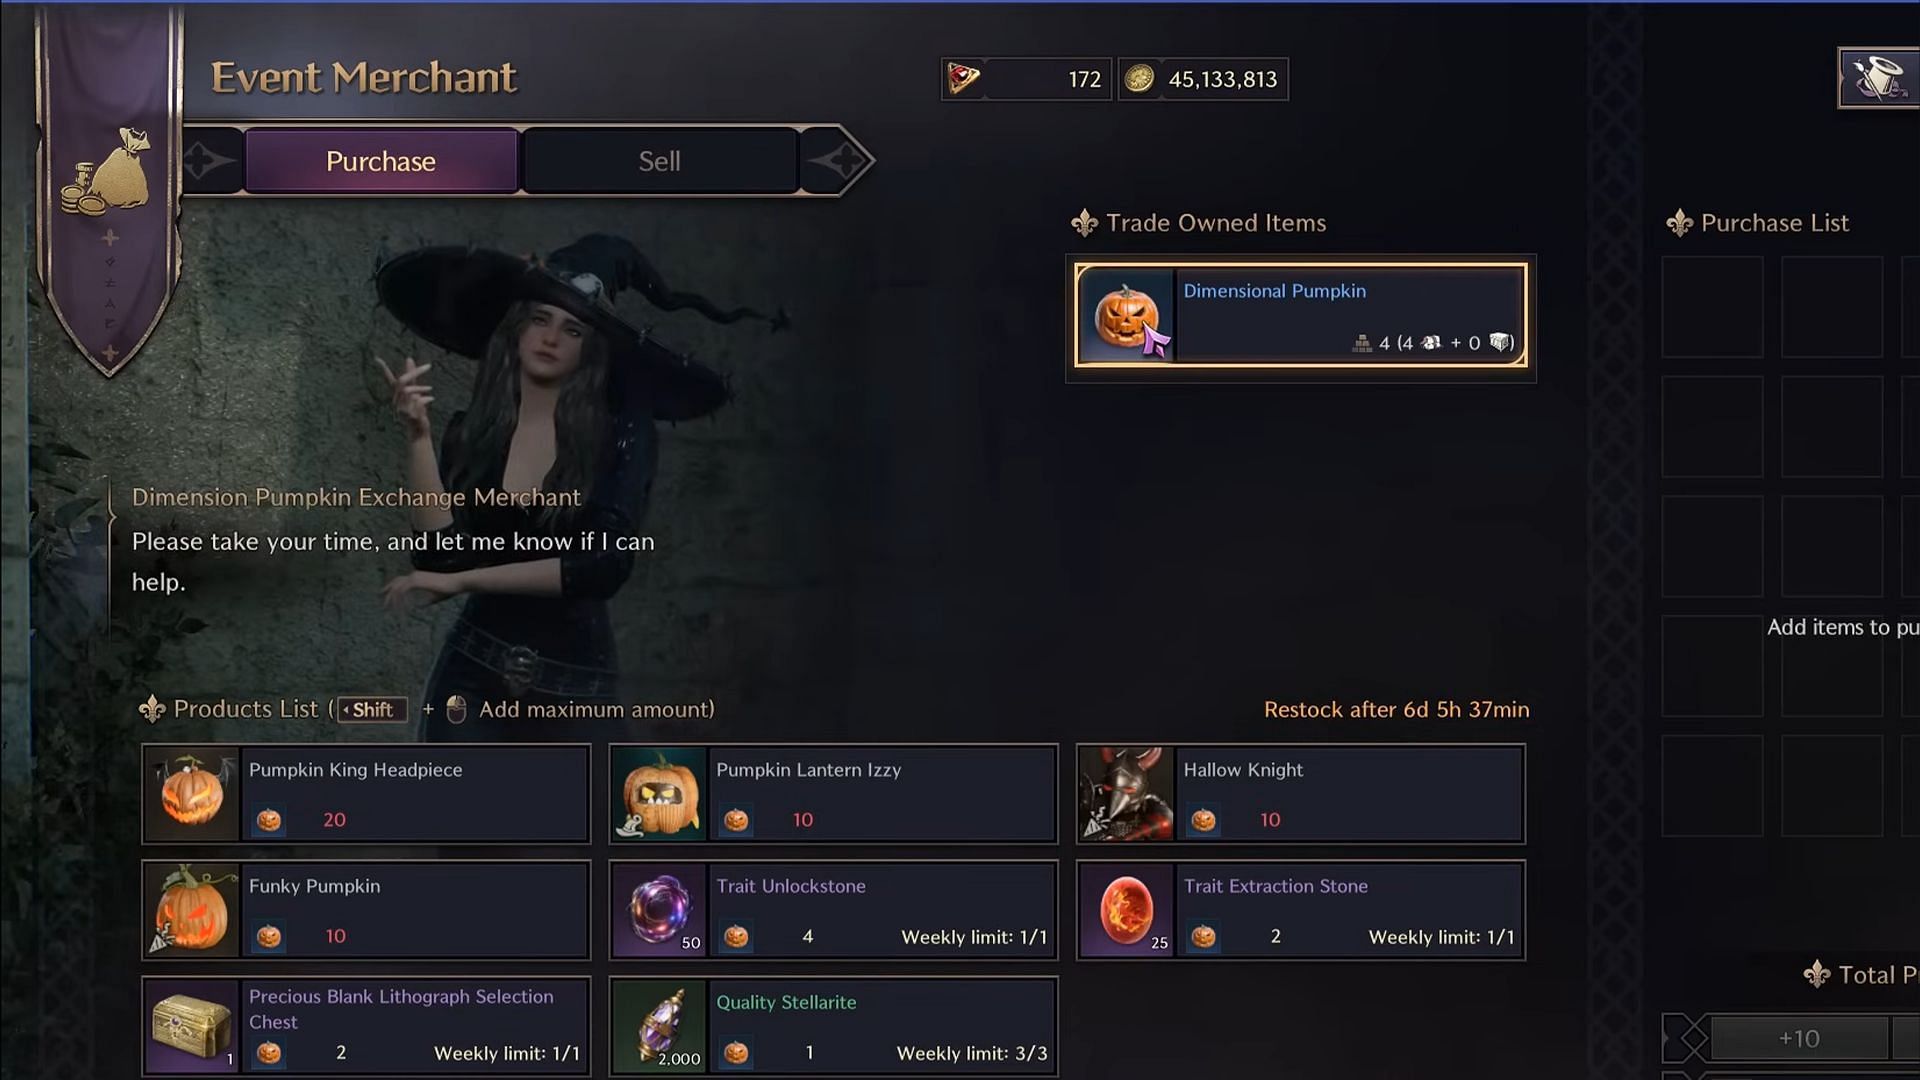
Task: Select the Trait Unlockstone item icon
Action: point(659,910)
